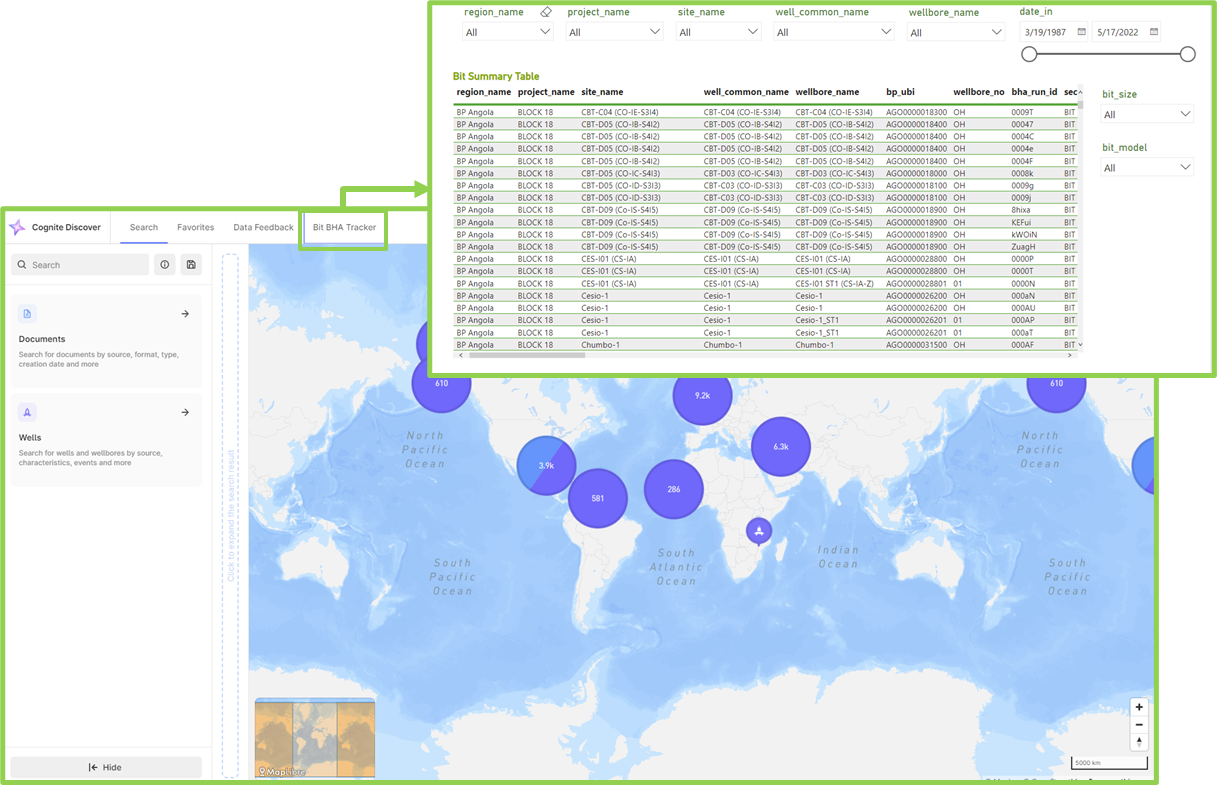
Task: Click the Wells card title
Action: (30, 438)
